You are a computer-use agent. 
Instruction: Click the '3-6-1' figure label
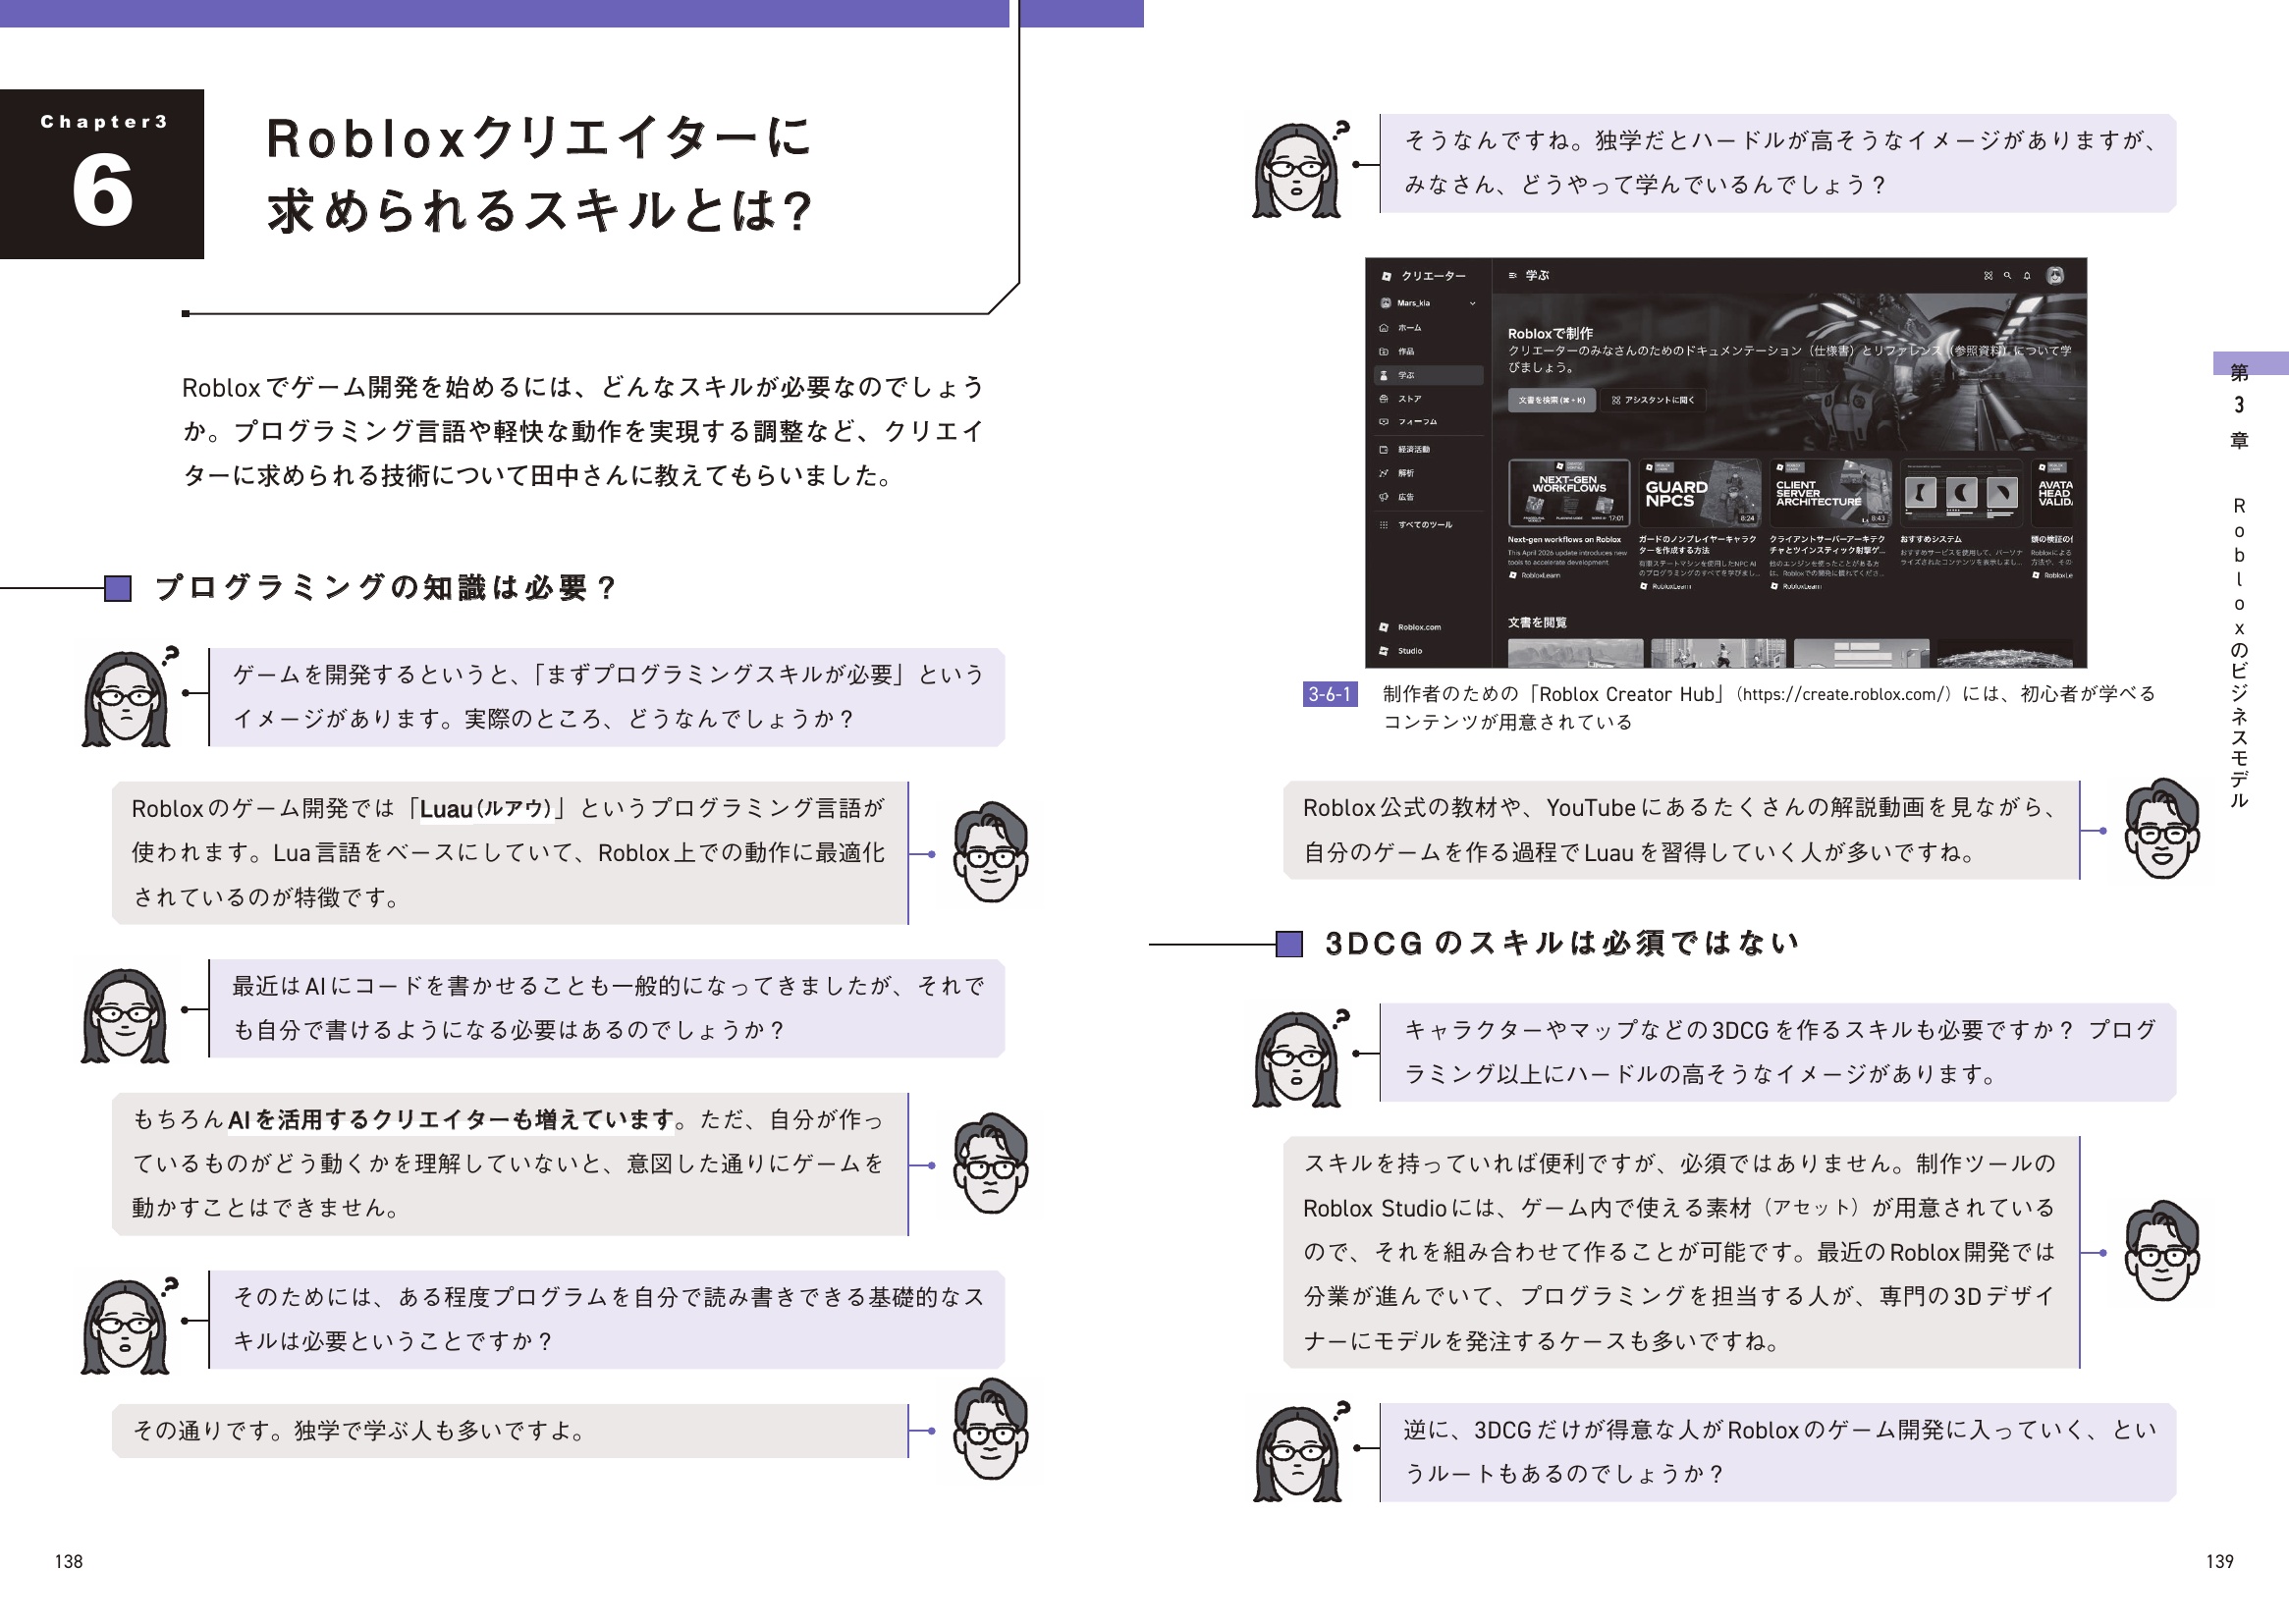point(1330,694)
